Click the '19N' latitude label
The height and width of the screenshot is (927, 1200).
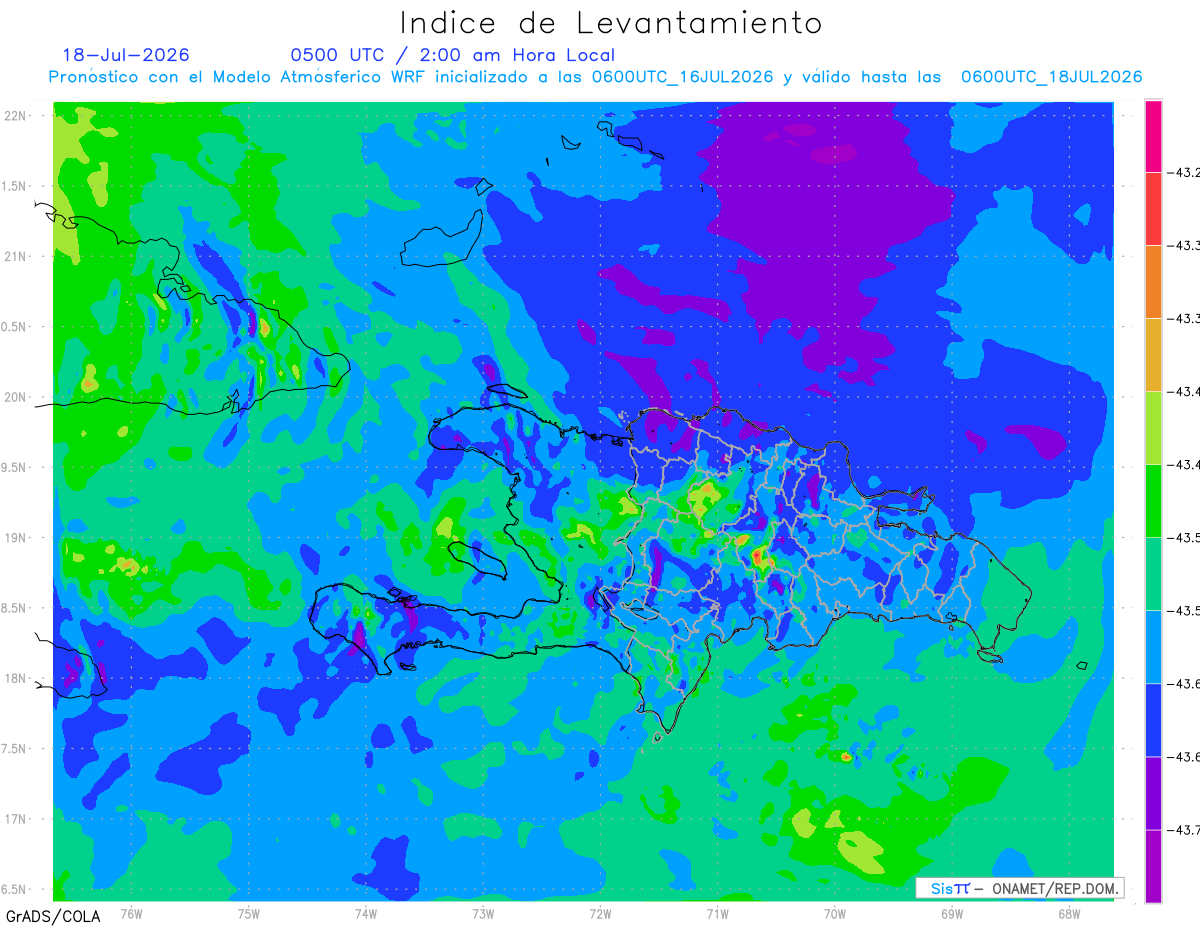tap(17, 538)
